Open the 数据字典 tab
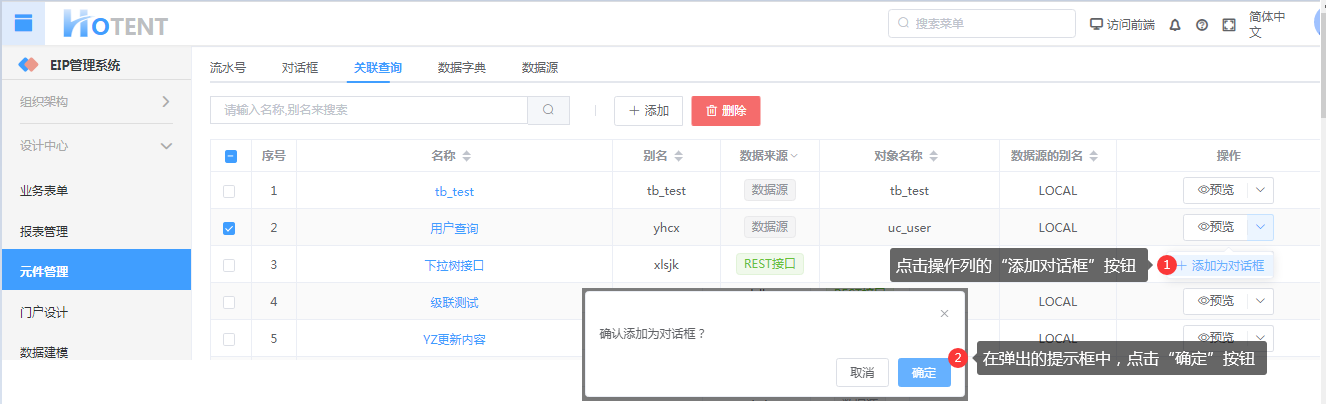This screenshot has height=404, width=1326. [462, 68]
